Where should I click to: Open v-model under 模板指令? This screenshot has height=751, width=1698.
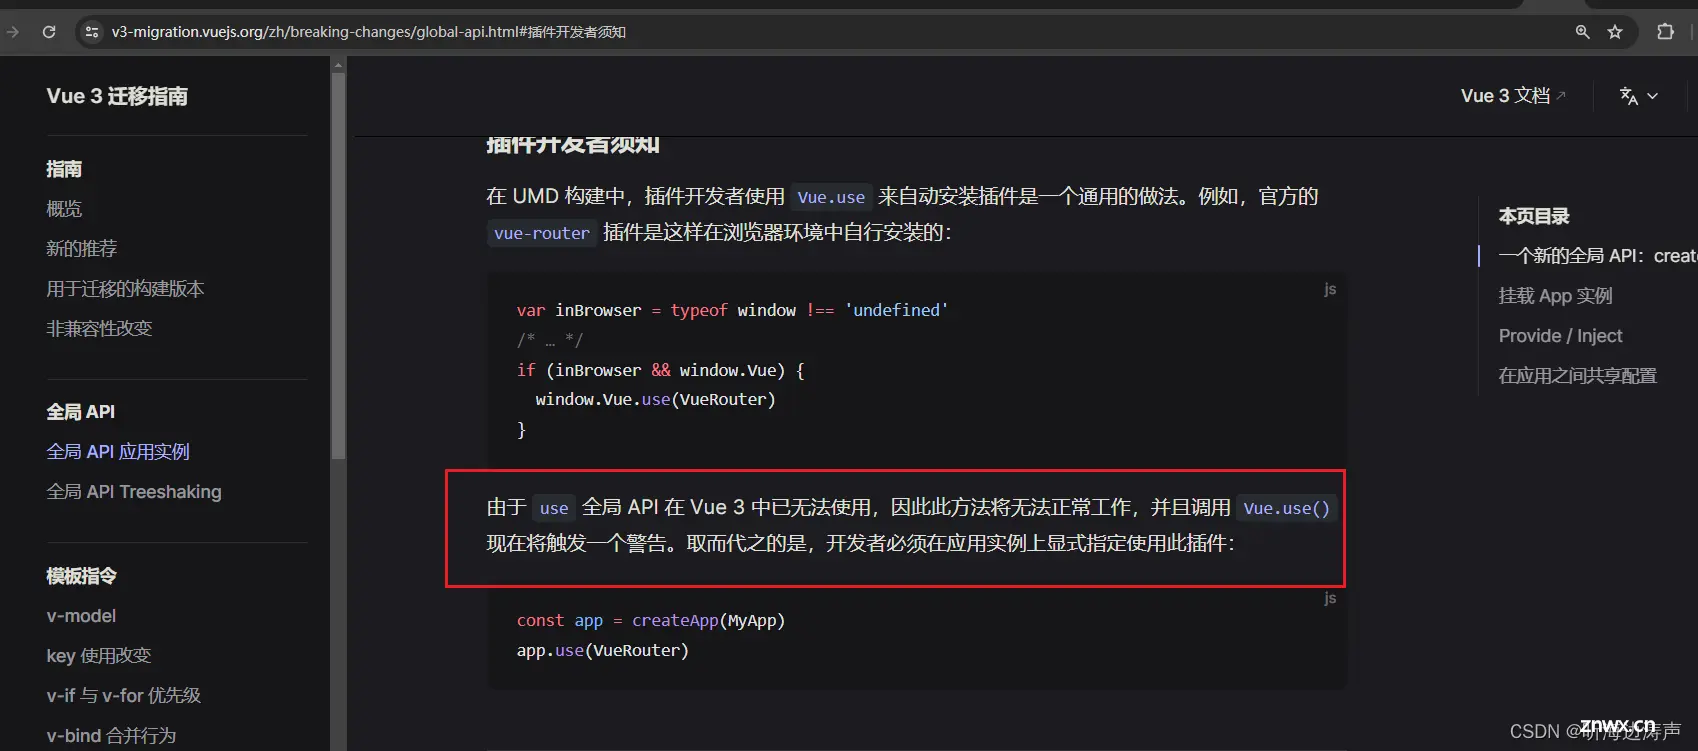(81, 616)
